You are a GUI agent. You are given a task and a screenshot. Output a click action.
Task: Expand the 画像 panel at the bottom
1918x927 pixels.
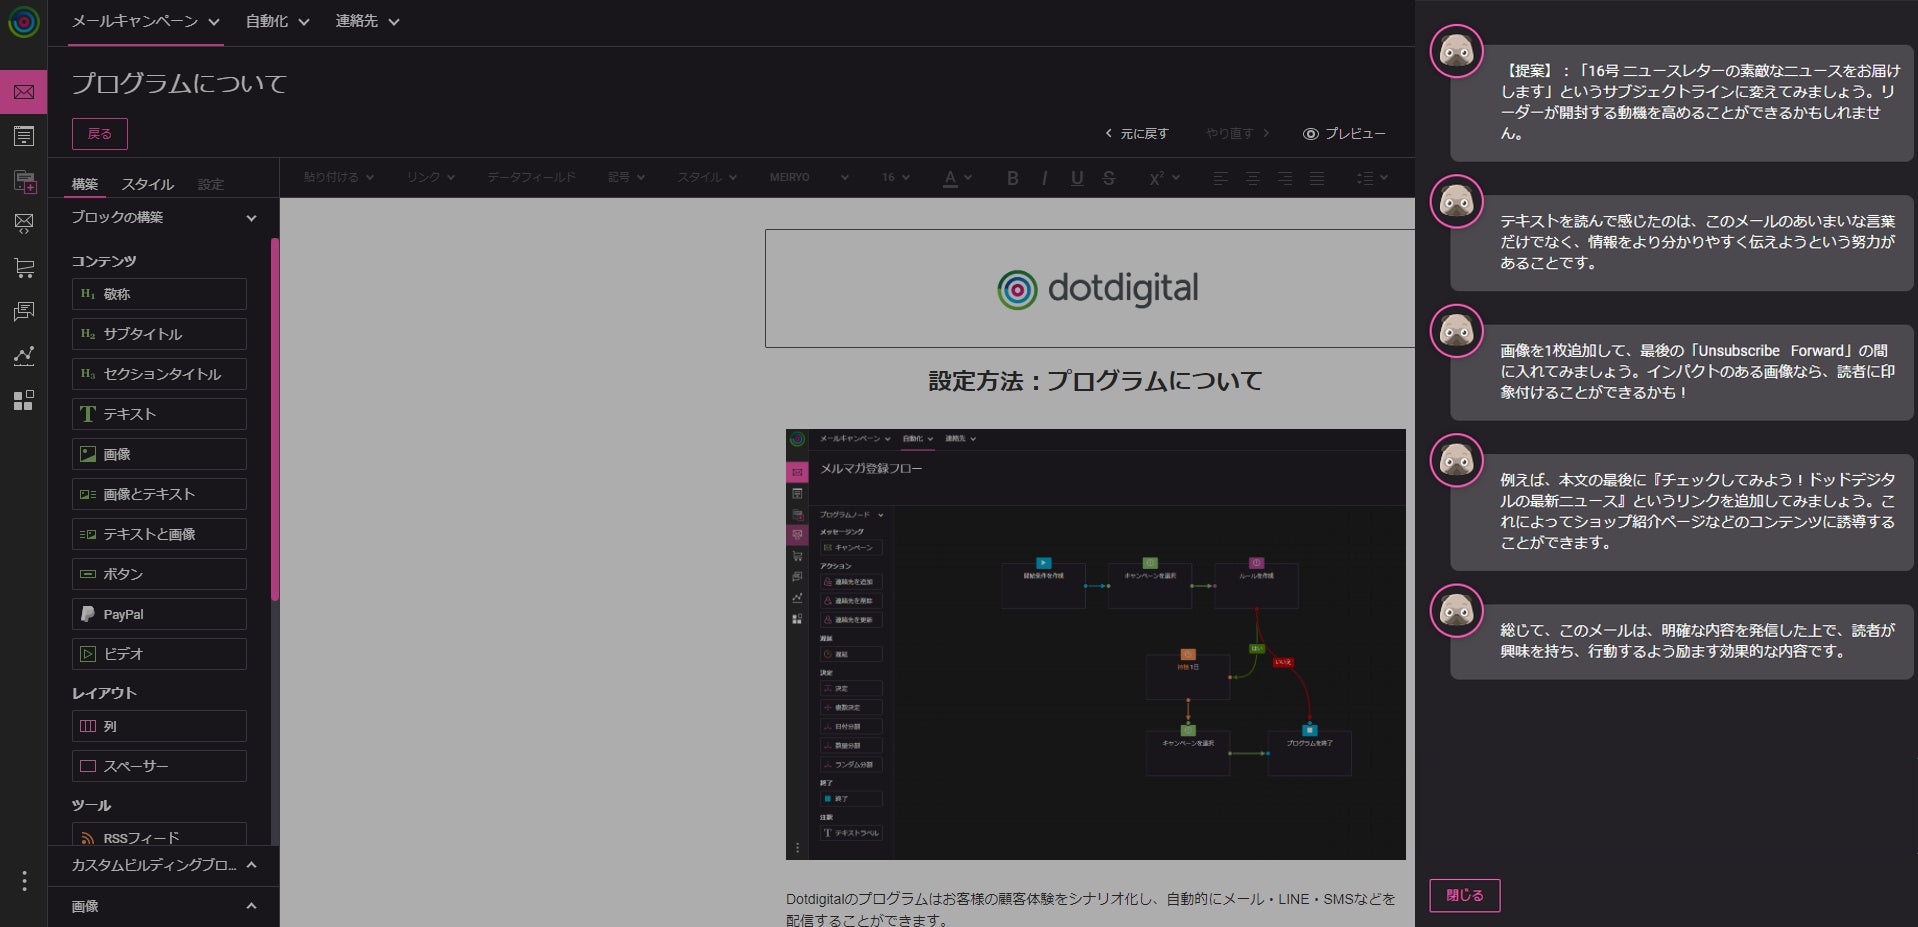pyautogui.click(x=163, y=906)
